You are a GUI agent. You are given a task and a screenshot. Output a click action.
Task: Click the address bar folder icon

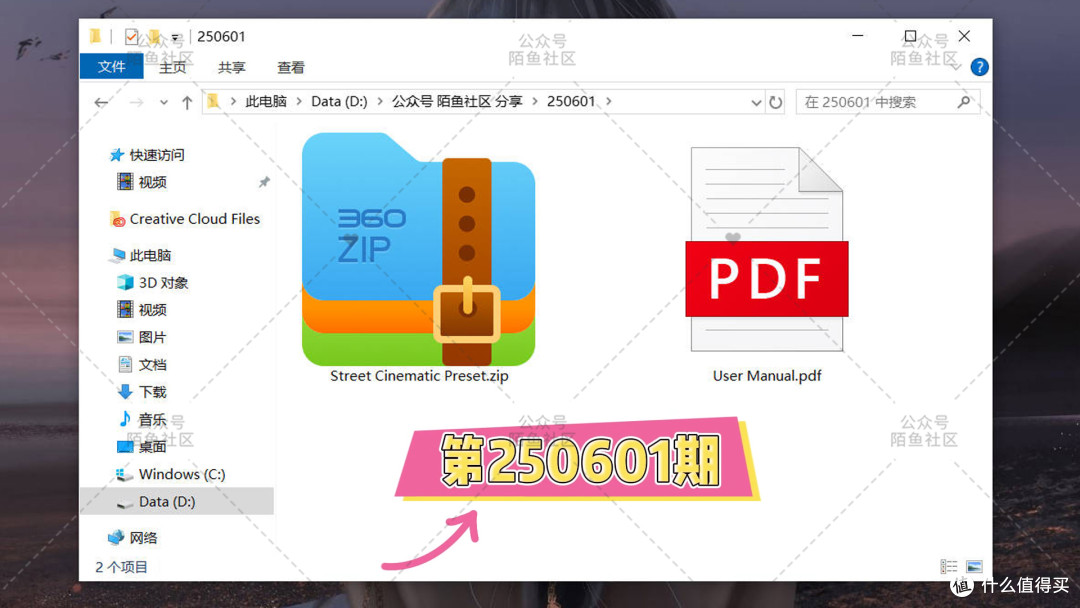214,101
